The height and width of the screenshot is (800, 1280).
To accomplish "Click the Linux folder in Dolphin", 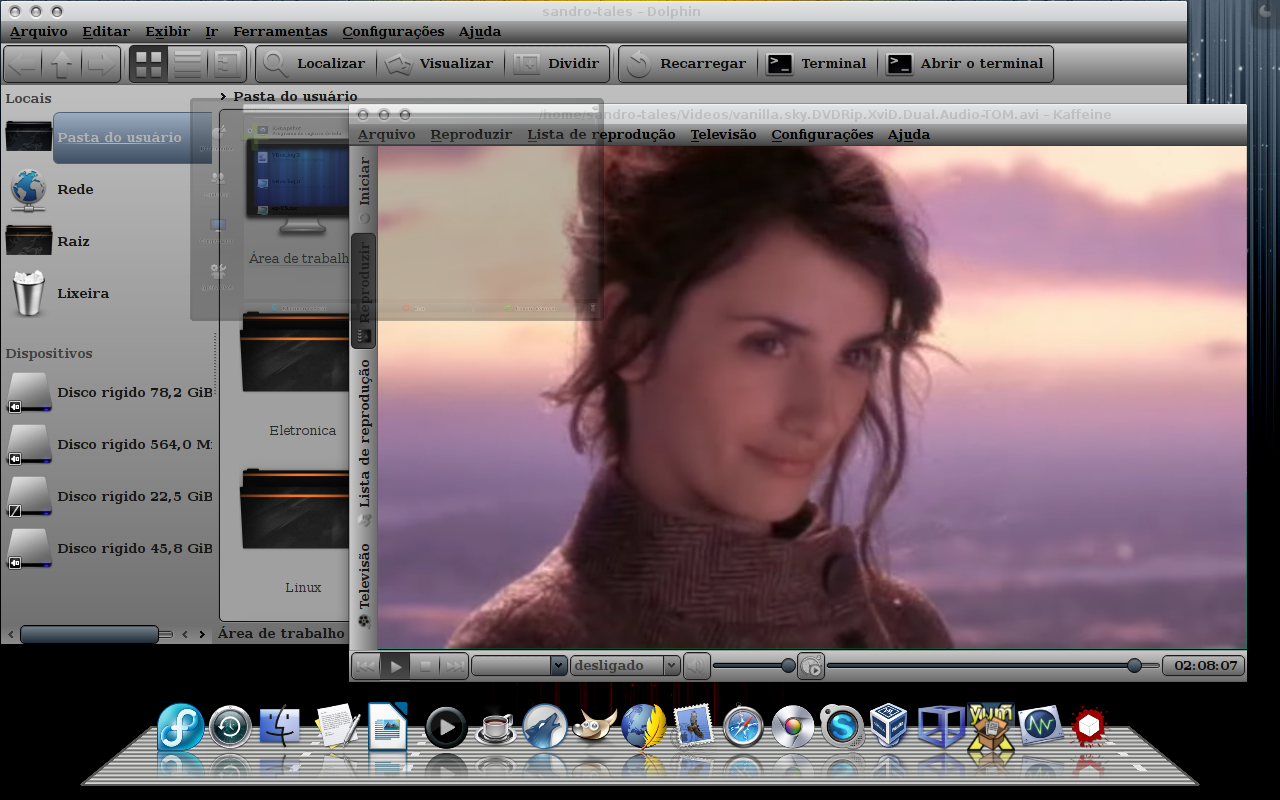I will point(295,530).
